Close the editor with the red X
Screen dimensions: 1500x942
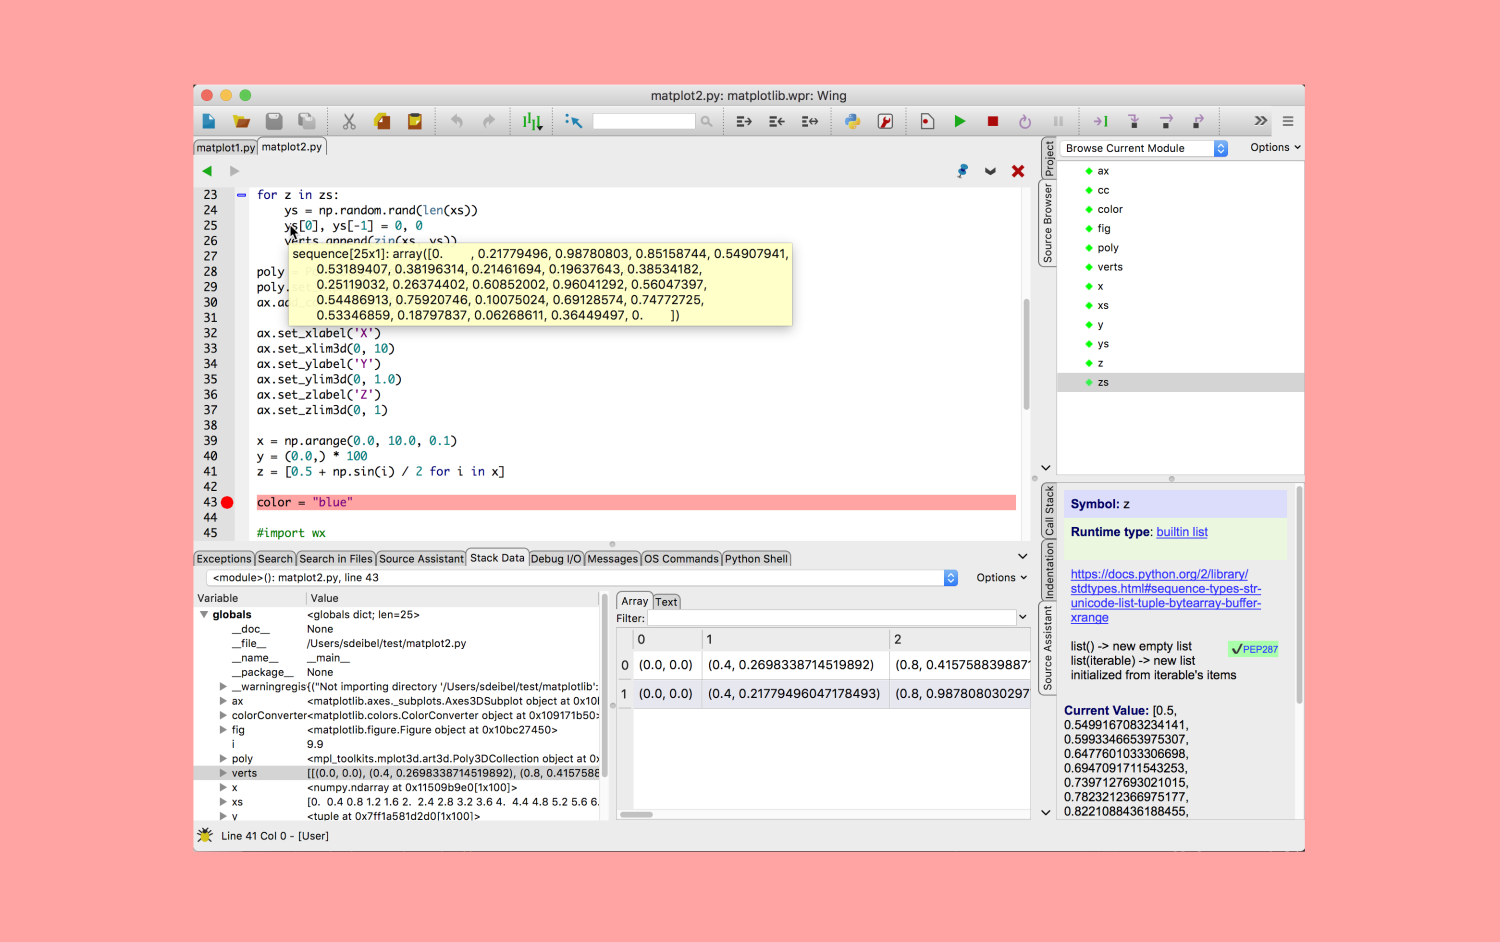[x=1018, y=171]
